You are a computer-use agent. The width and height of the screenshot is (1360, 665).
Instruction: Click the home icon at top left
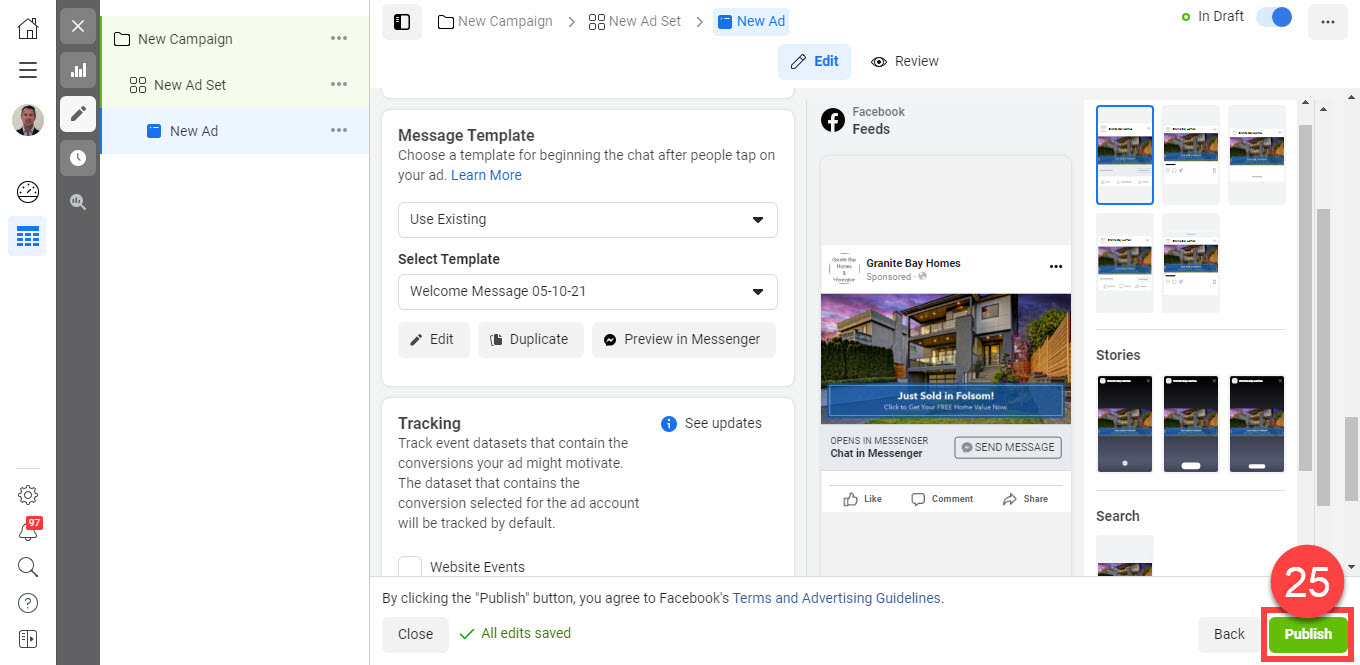point(27,28)
